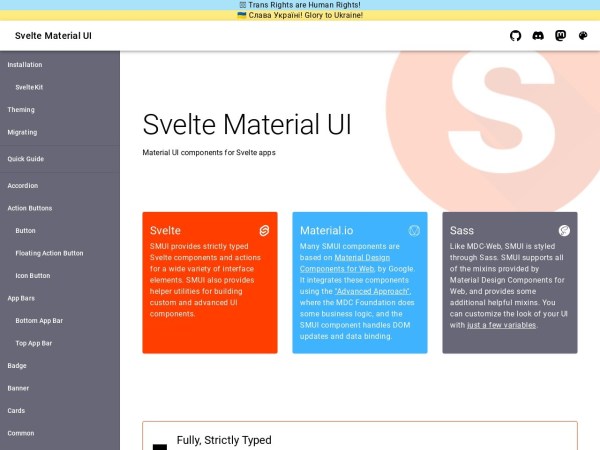
Task: Select SvelteKit under Installation
Action: [x=29, y=87]
